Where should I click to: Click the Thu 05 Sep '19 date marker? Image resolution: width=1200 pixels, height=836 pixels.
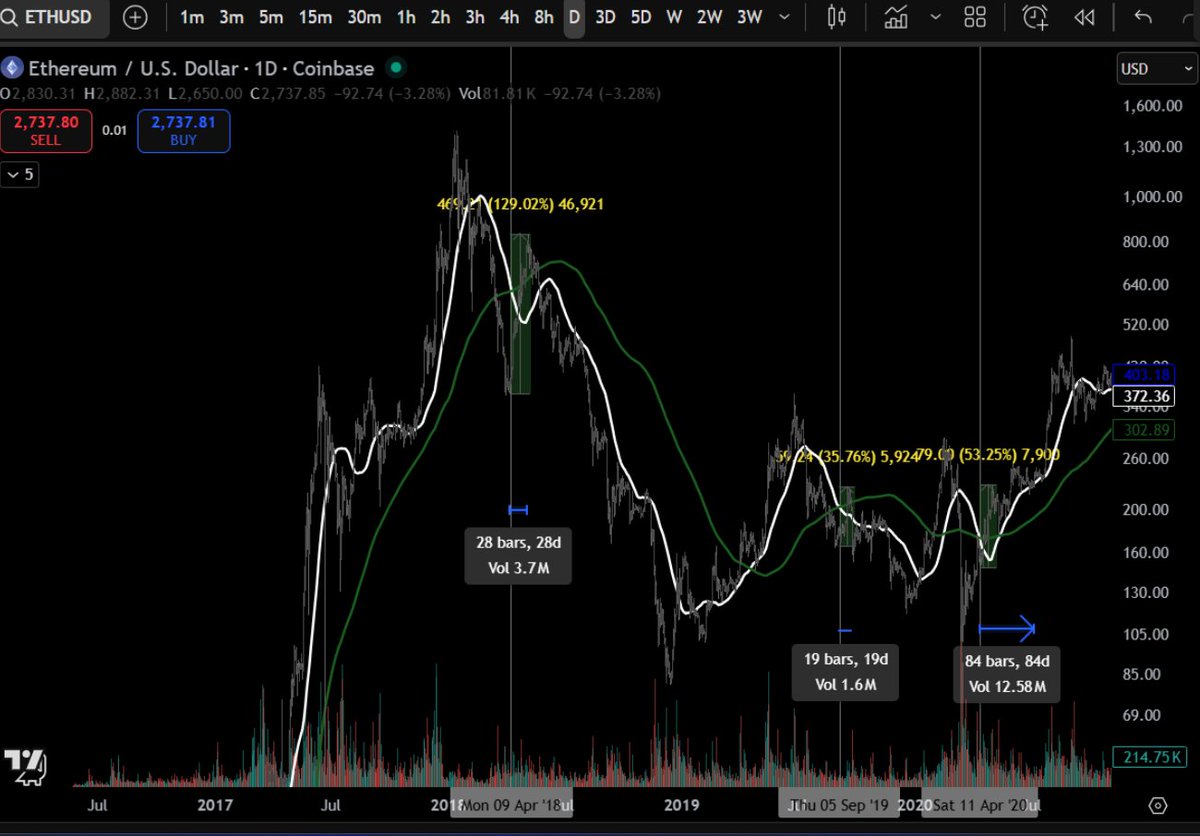click(x=838, y=805)
